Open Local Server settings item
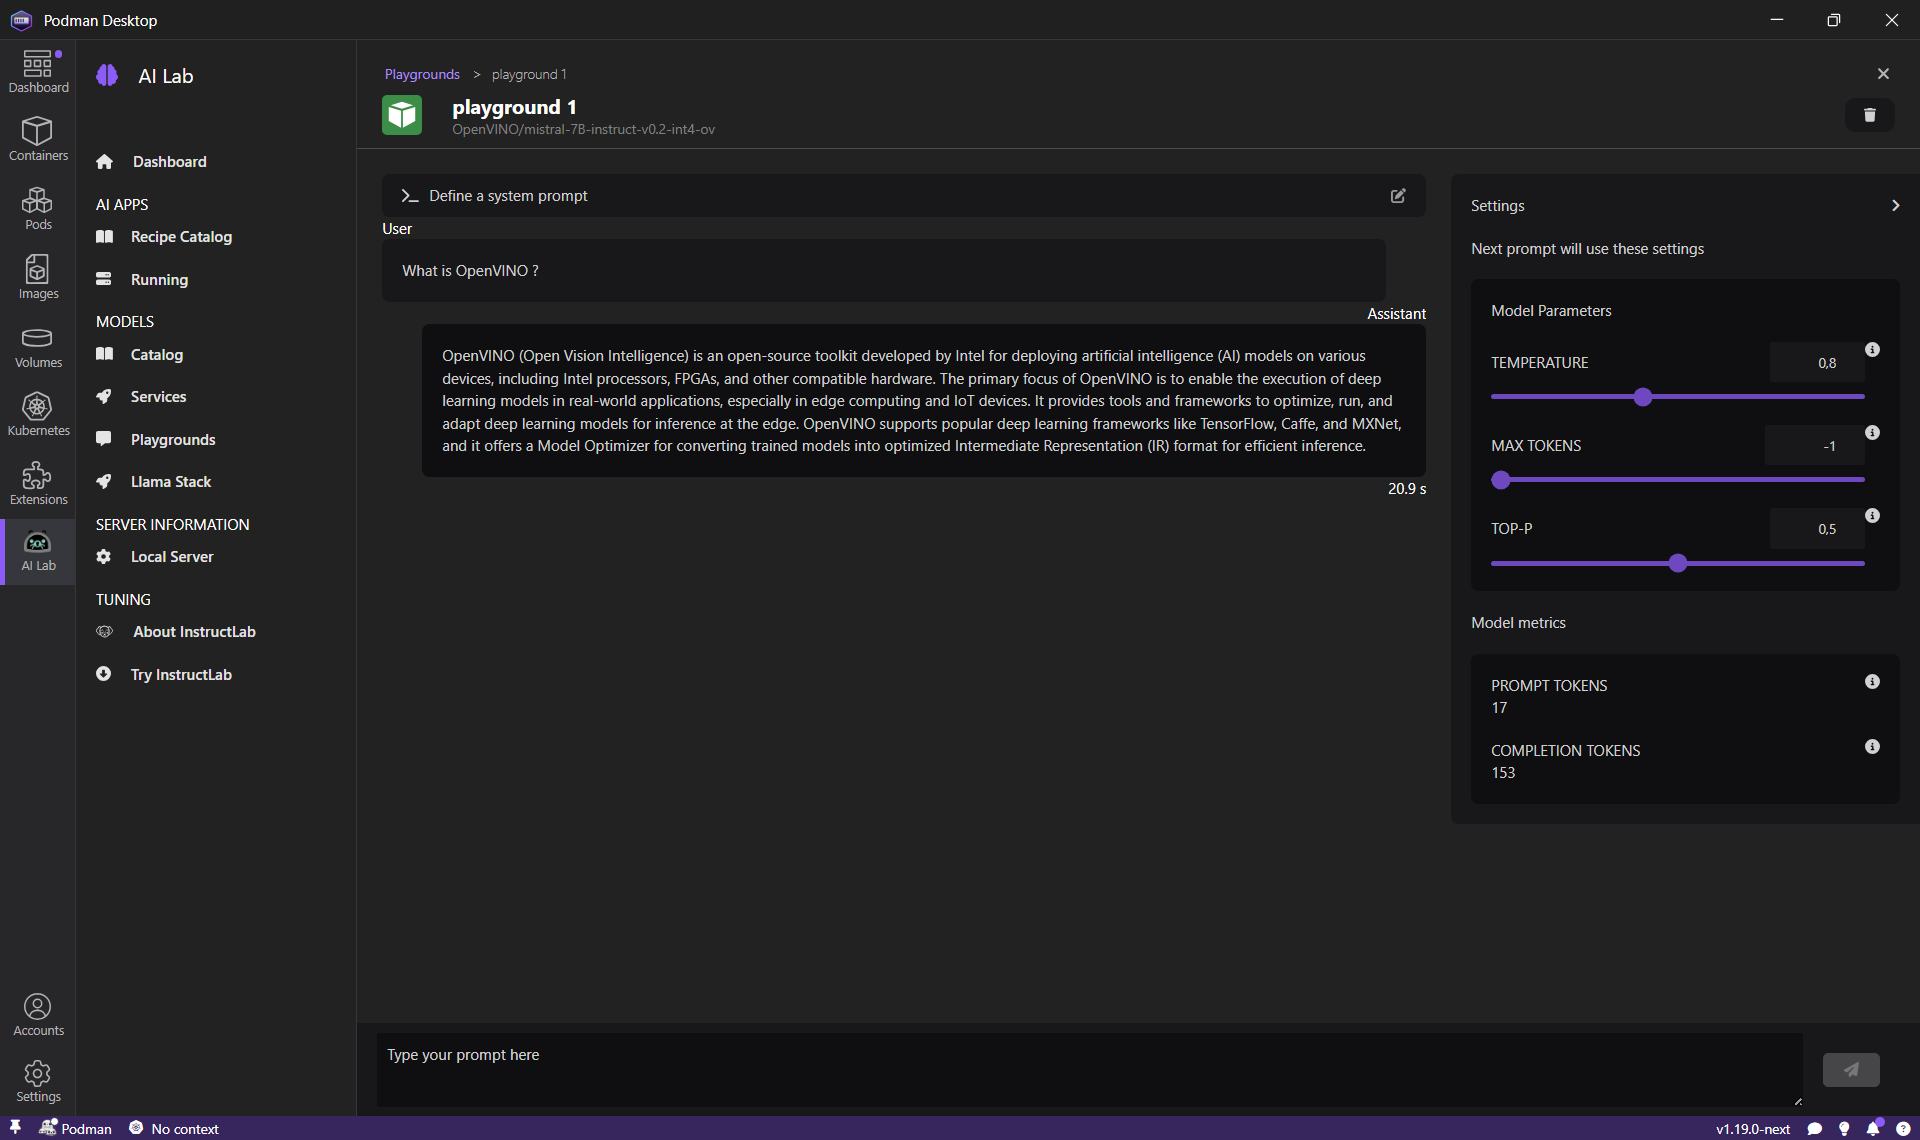This screenshot has height=1140, width=1920. pyautogui.click(x=171, y=557)
